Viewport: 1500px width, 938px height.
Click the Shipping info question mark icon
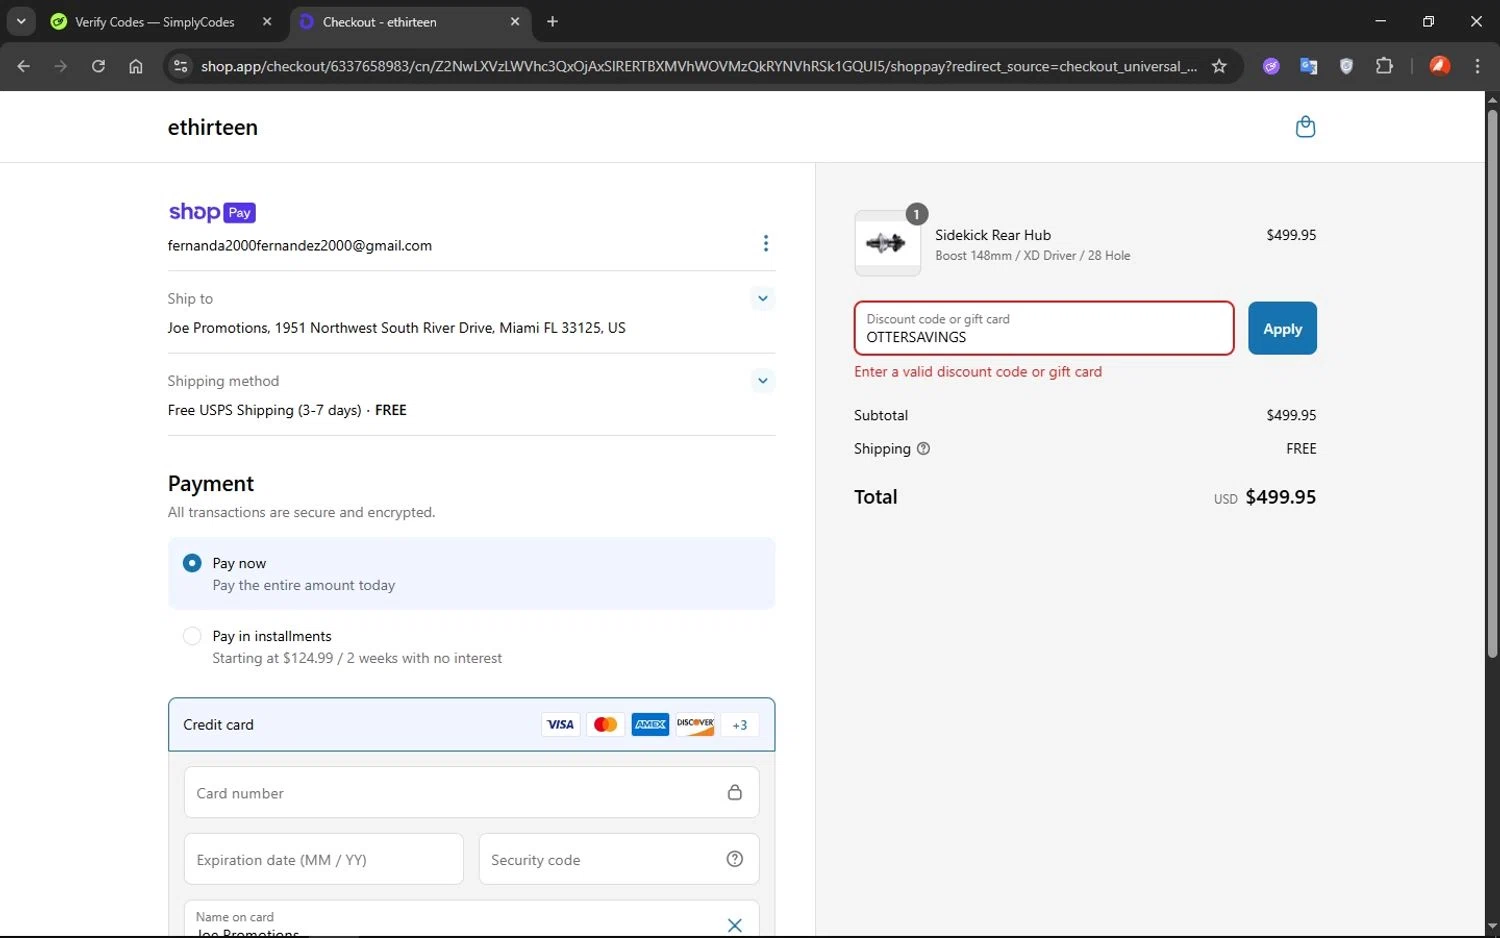[x=923, y=449]
